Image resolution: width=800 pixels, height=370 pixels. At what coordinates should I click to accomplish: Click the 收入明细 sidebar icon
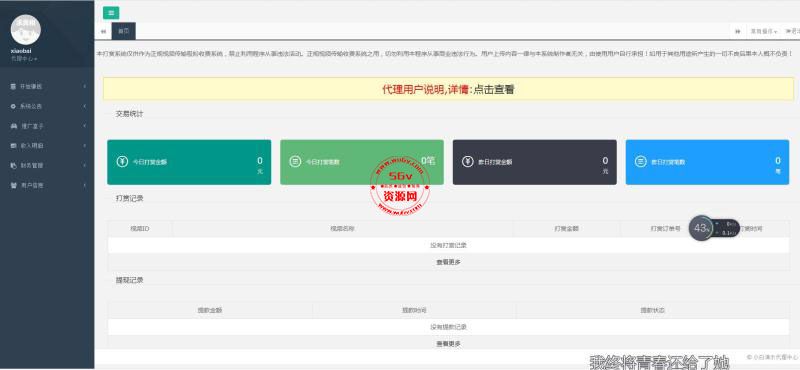click(x=13, y=146)
